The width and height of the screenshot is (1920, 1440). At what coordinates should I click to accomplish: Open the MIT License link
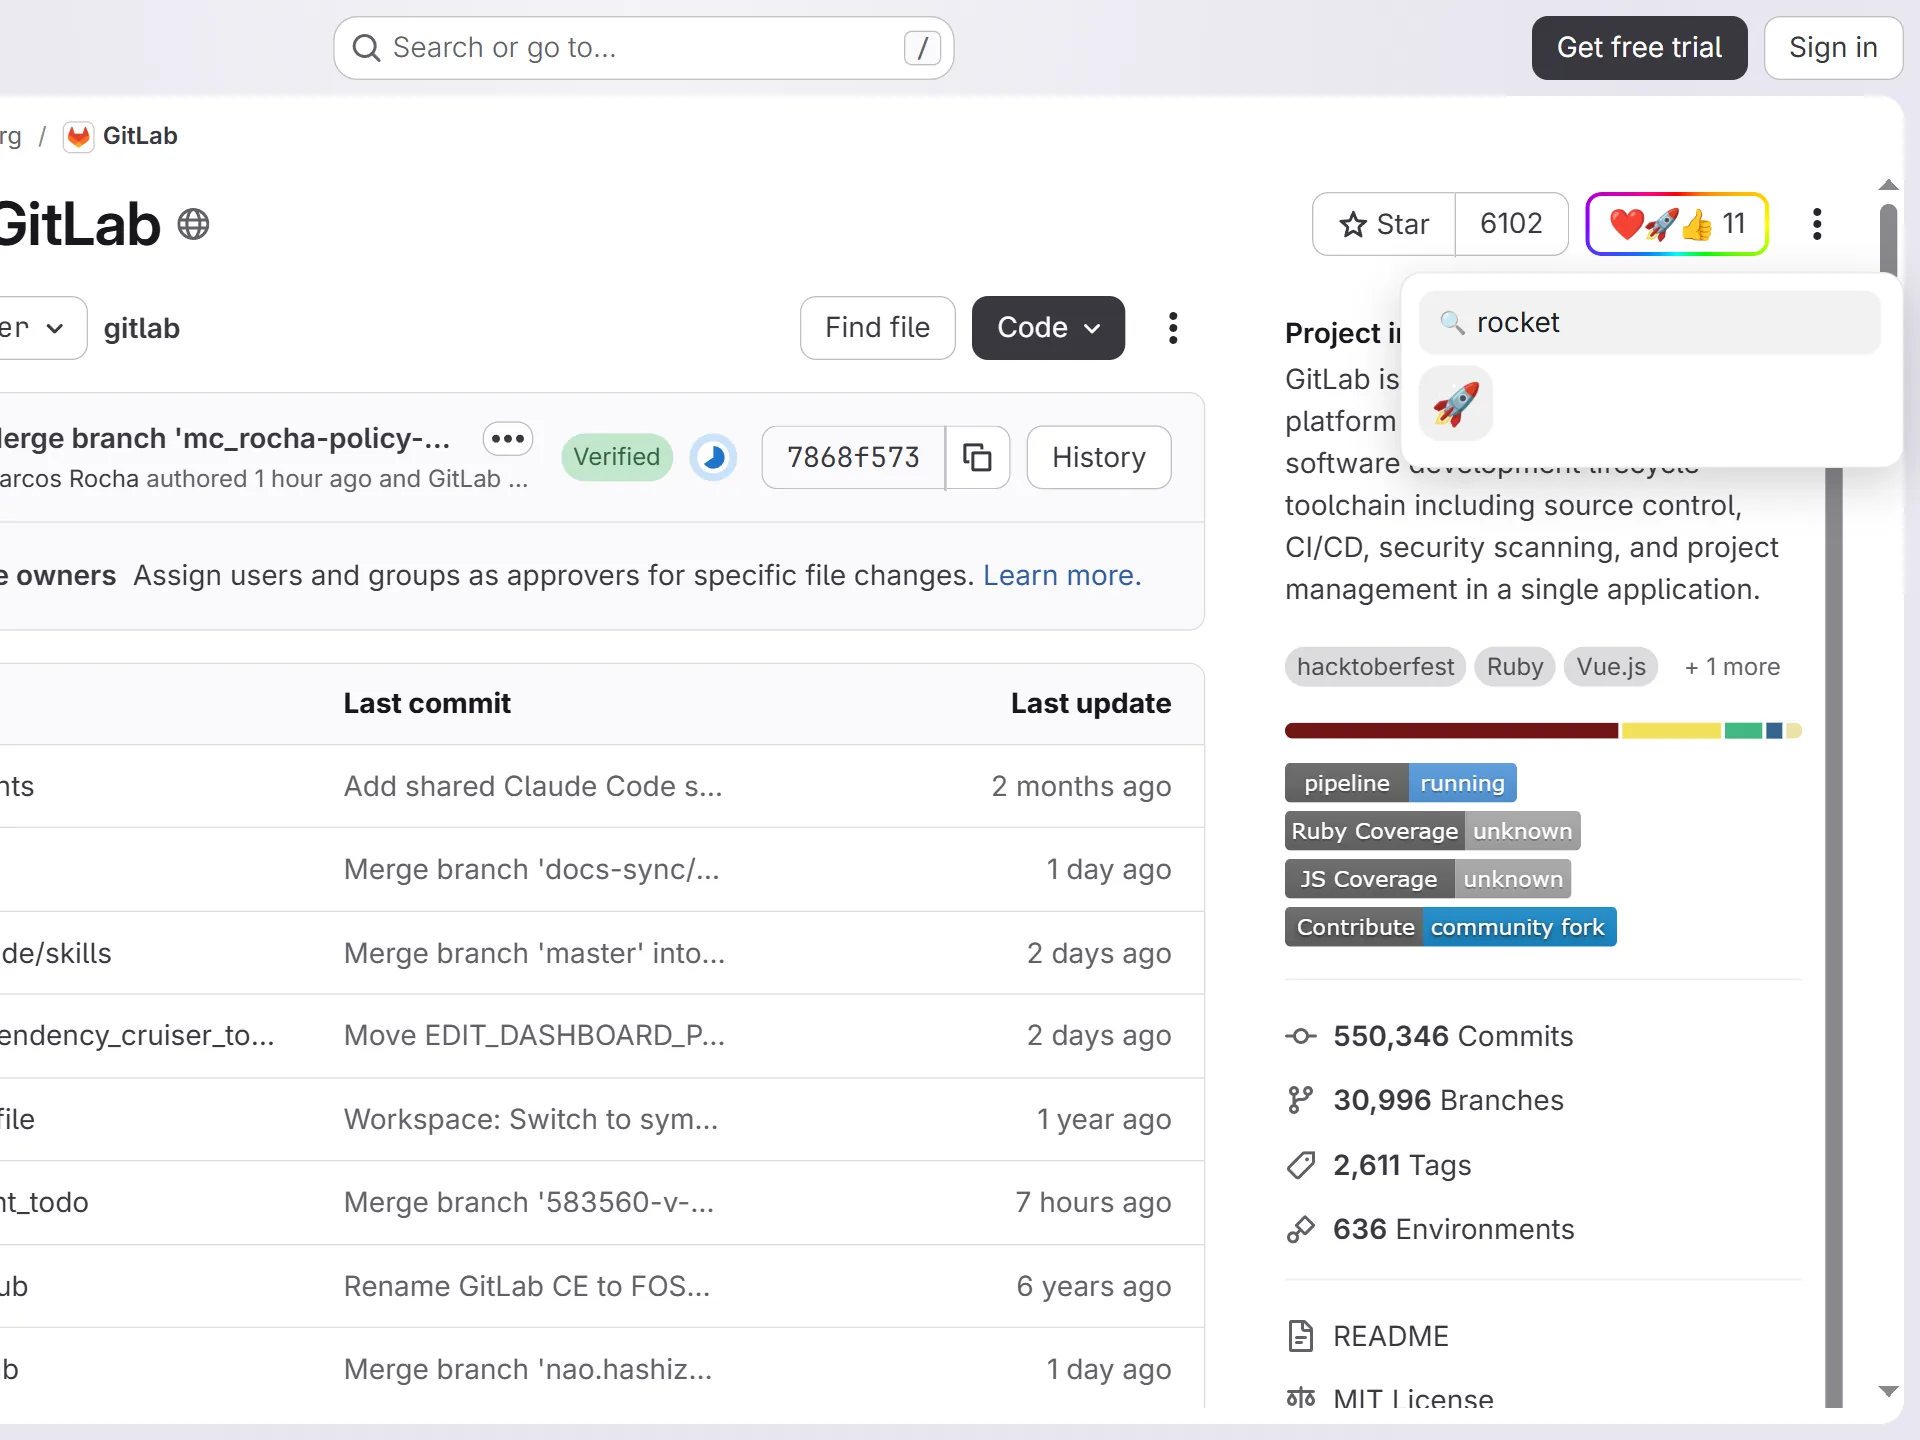point(1413,1398)
